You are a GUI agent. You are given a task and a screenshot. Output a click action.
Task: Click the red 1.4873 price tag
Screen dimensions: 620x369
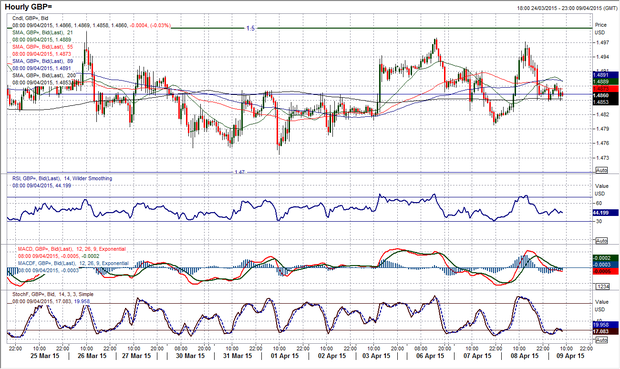pos(605,89)
